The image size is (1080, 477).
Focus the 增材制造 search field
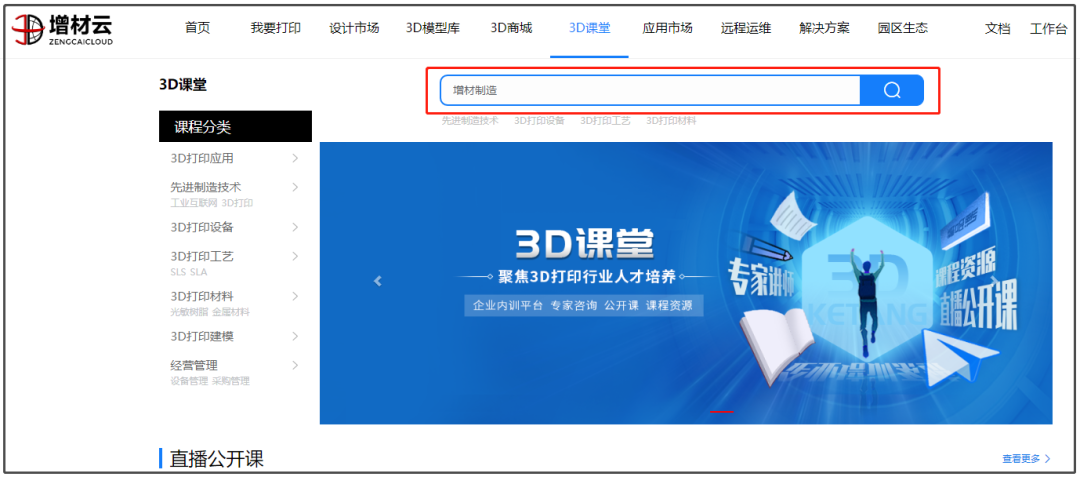650,90
